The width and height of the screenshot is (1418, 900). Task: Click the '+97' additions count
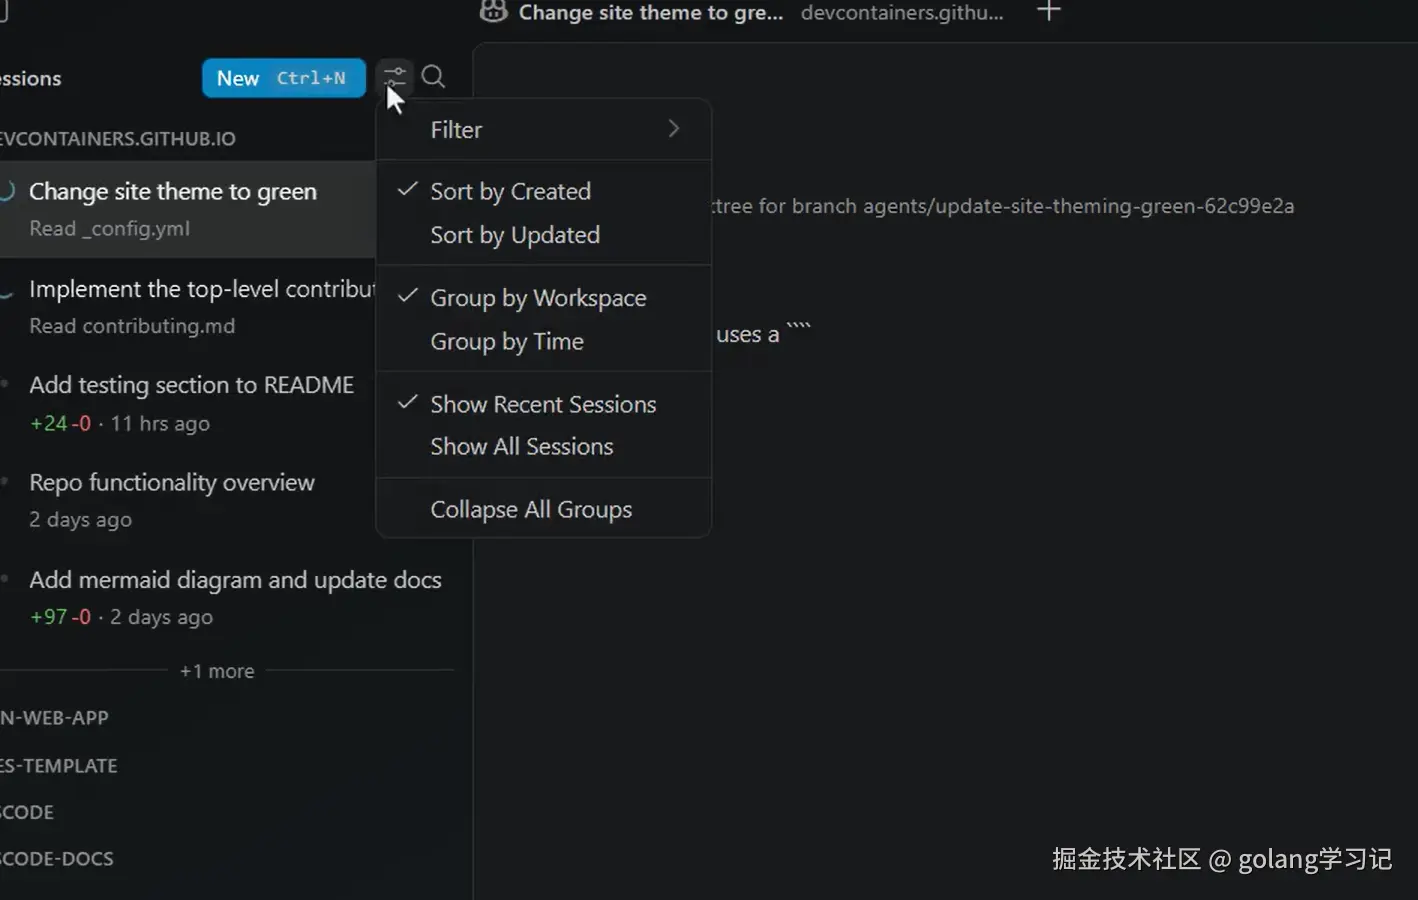pos(49,617)
